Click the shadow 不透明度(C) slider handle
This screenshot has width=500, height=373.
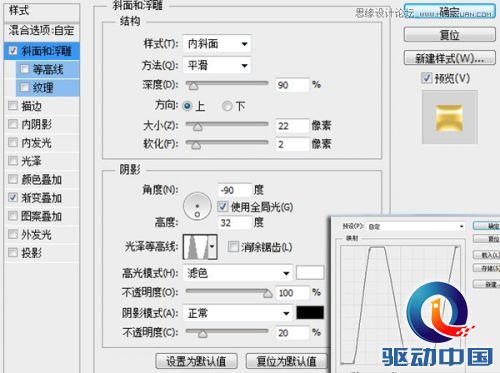point(202,334)
